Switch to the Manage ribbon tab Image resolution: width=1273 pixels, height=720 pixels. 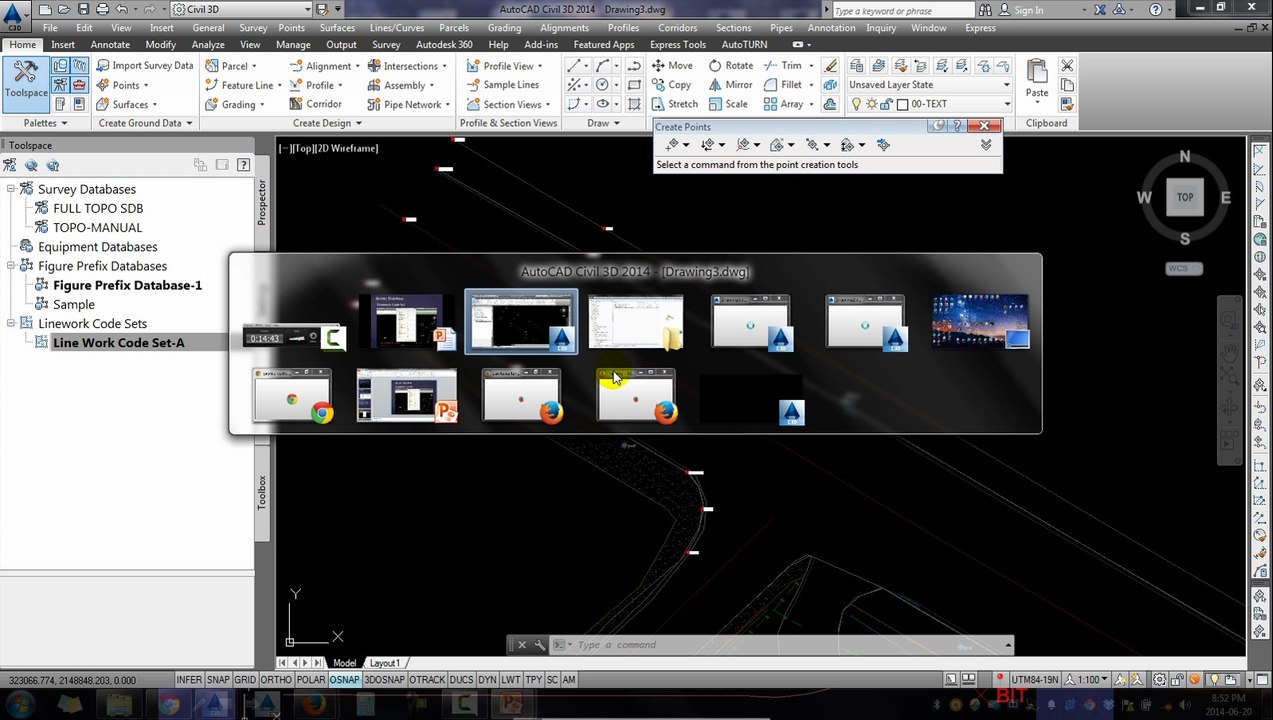pyautogui.click(x=293, y=45)
